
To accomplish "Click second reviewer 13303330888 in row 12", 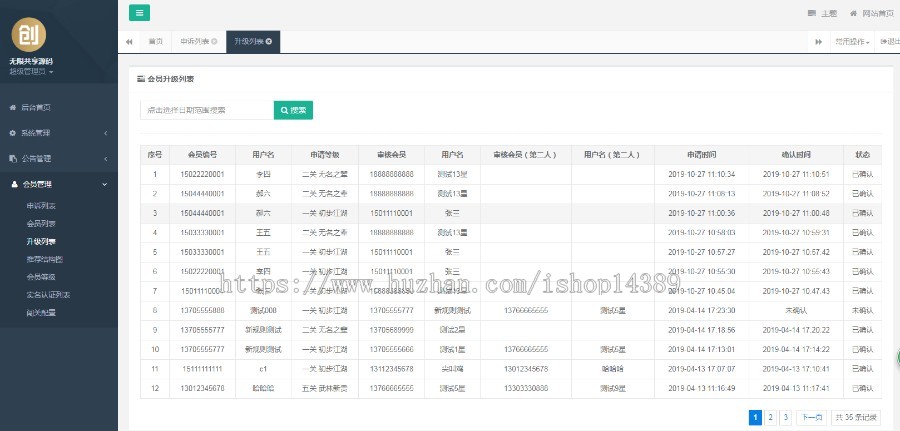I will [x=526, y=389].
